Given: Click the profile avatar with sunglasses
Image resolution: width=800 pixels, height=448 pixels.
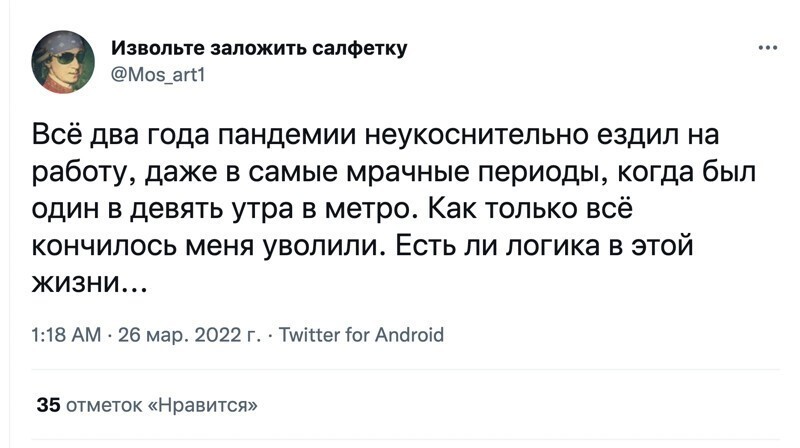Looking at the screenshot, I should [x=62, y=62].
